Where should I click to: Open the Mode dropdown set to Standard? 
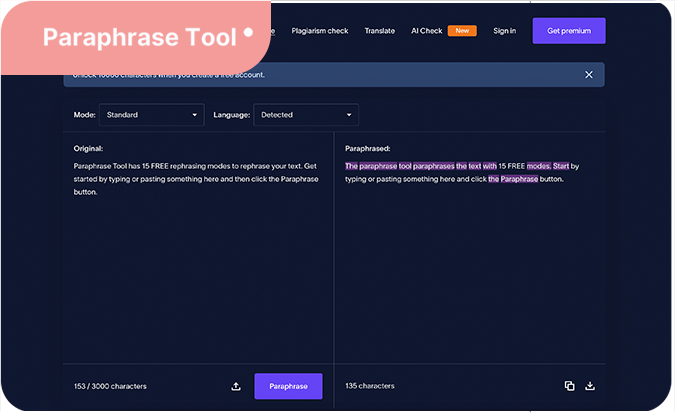click(x=151, y=115)
